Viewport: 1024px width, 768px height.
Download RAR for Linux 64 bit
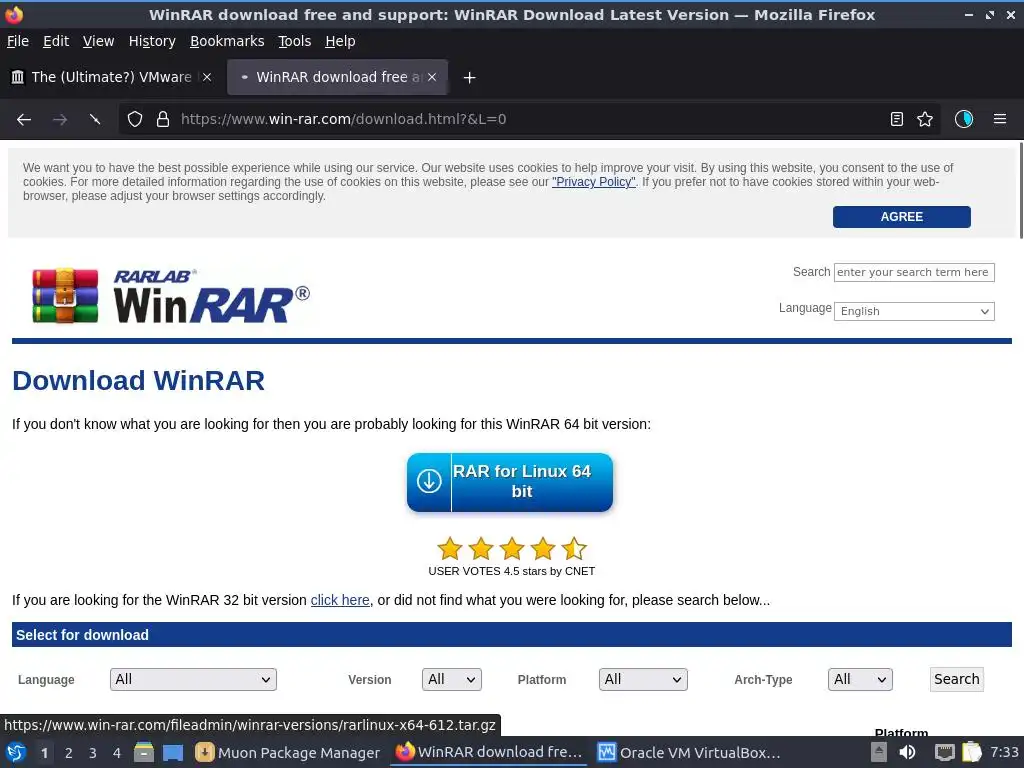click(509, 482)
